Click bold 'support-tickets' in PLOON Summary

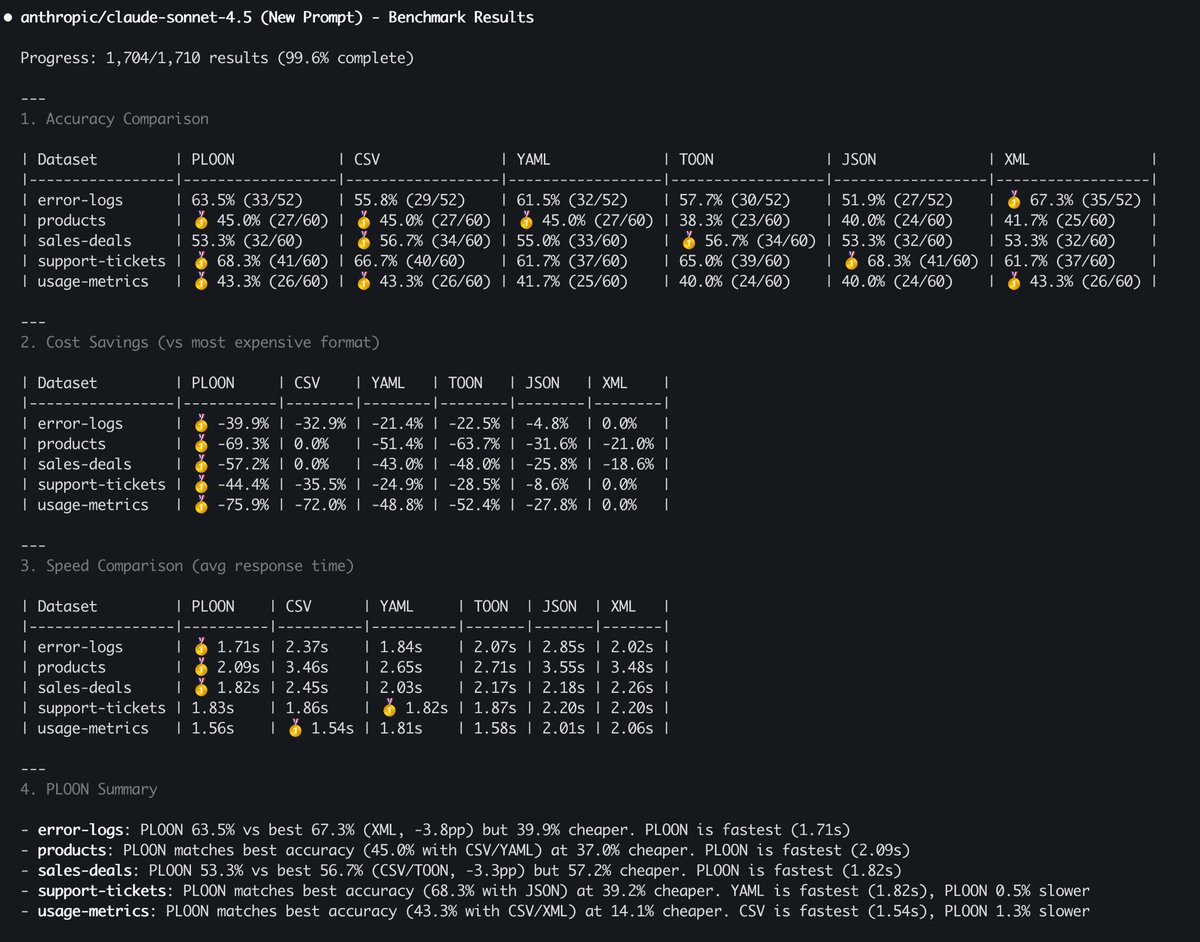coord(102,890)
